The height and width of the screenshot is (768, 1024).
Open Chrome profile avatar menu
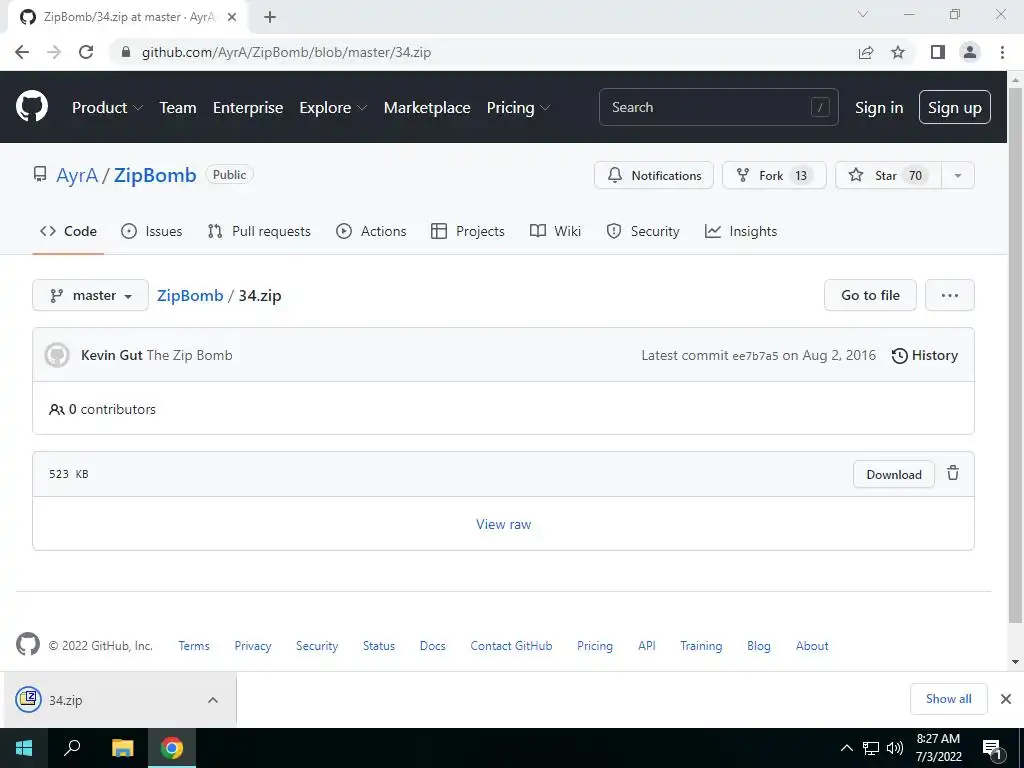coord(970,52)
